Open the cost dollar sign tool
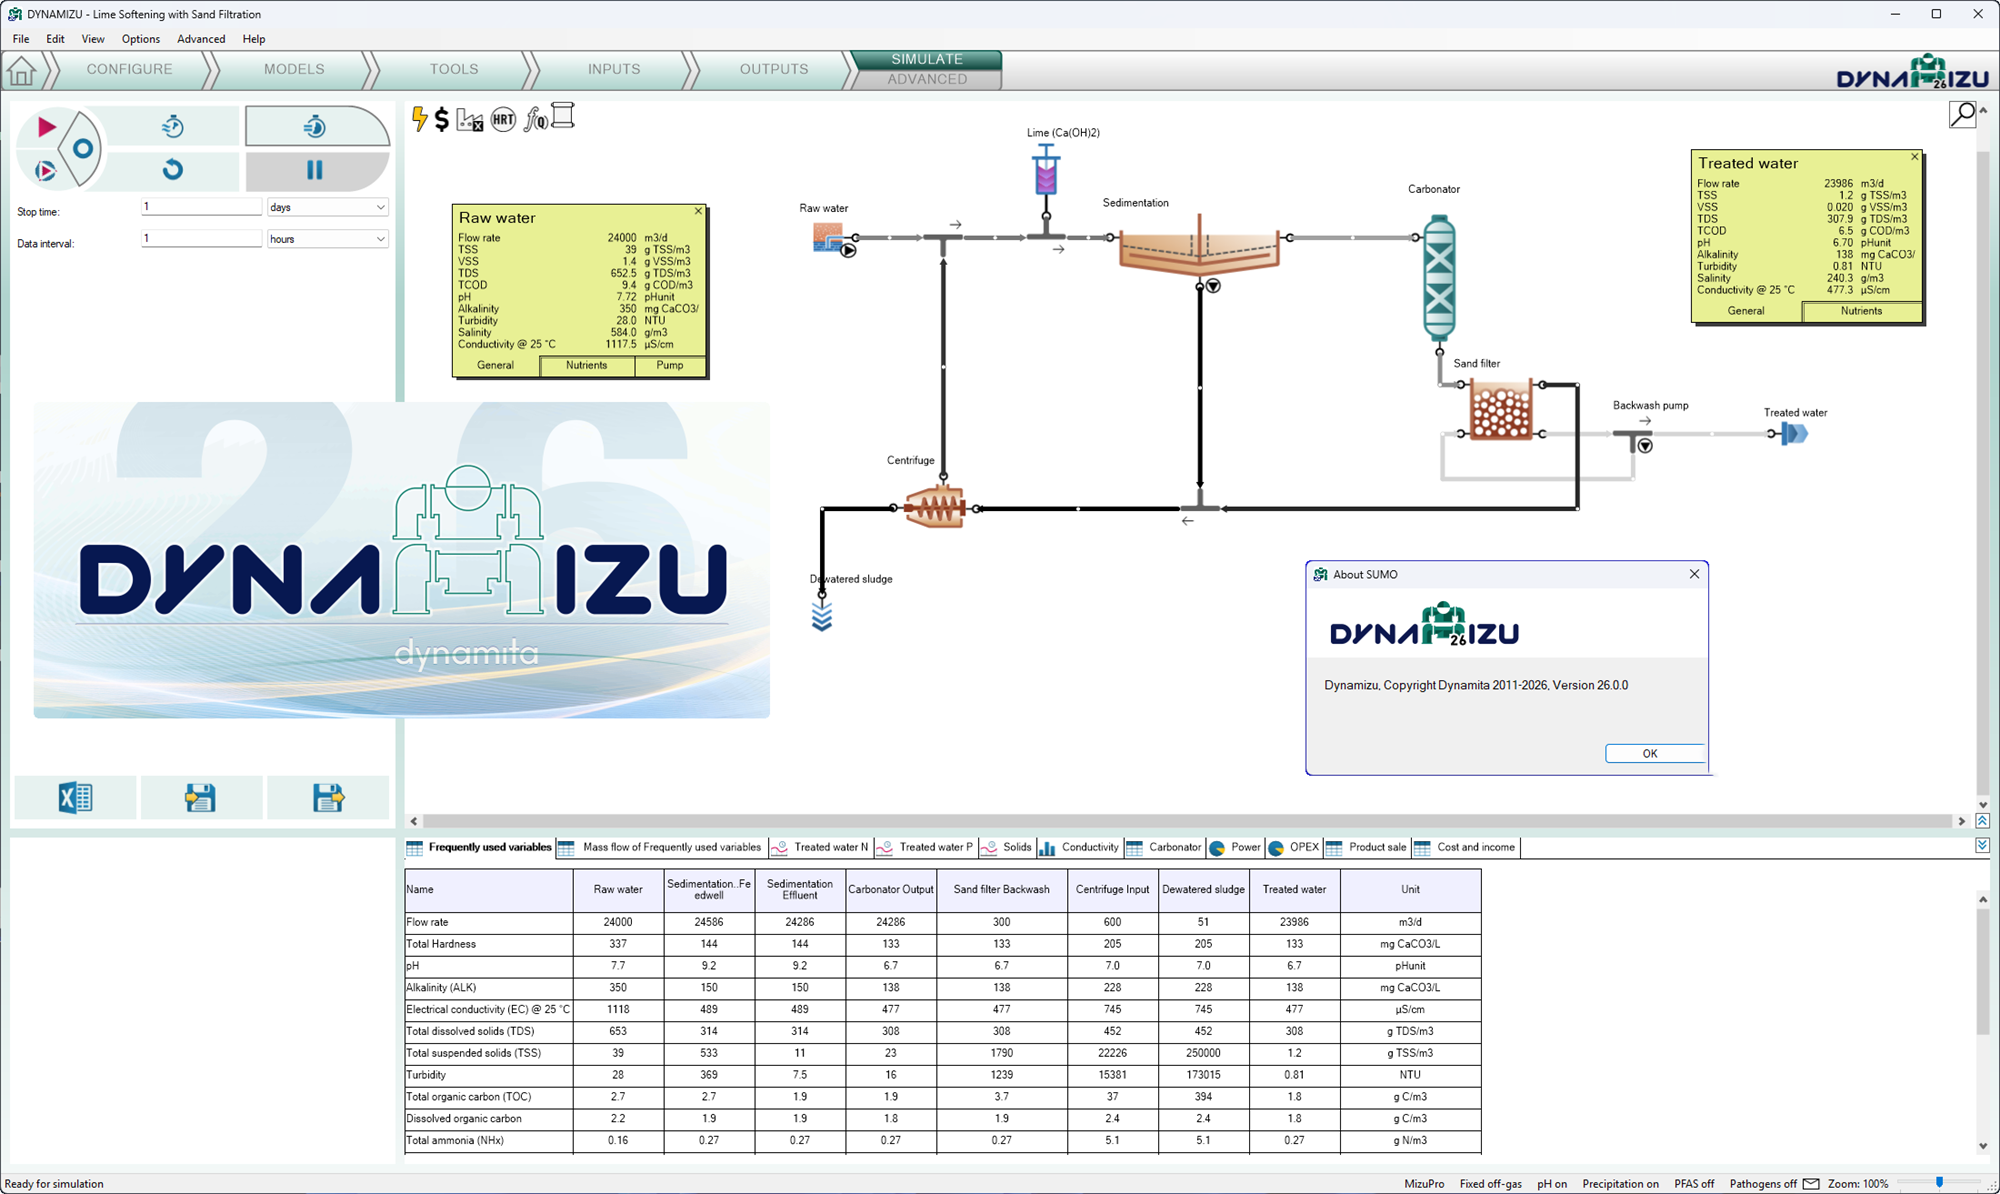This screenshot has height=1194, width=2000. (x=442, y=120)
